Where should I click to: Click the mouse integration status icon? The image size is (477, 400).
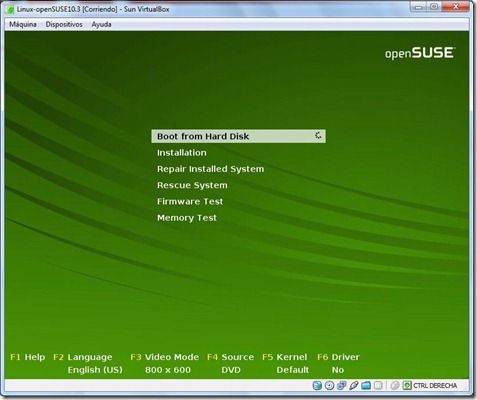tap(395, 386)
